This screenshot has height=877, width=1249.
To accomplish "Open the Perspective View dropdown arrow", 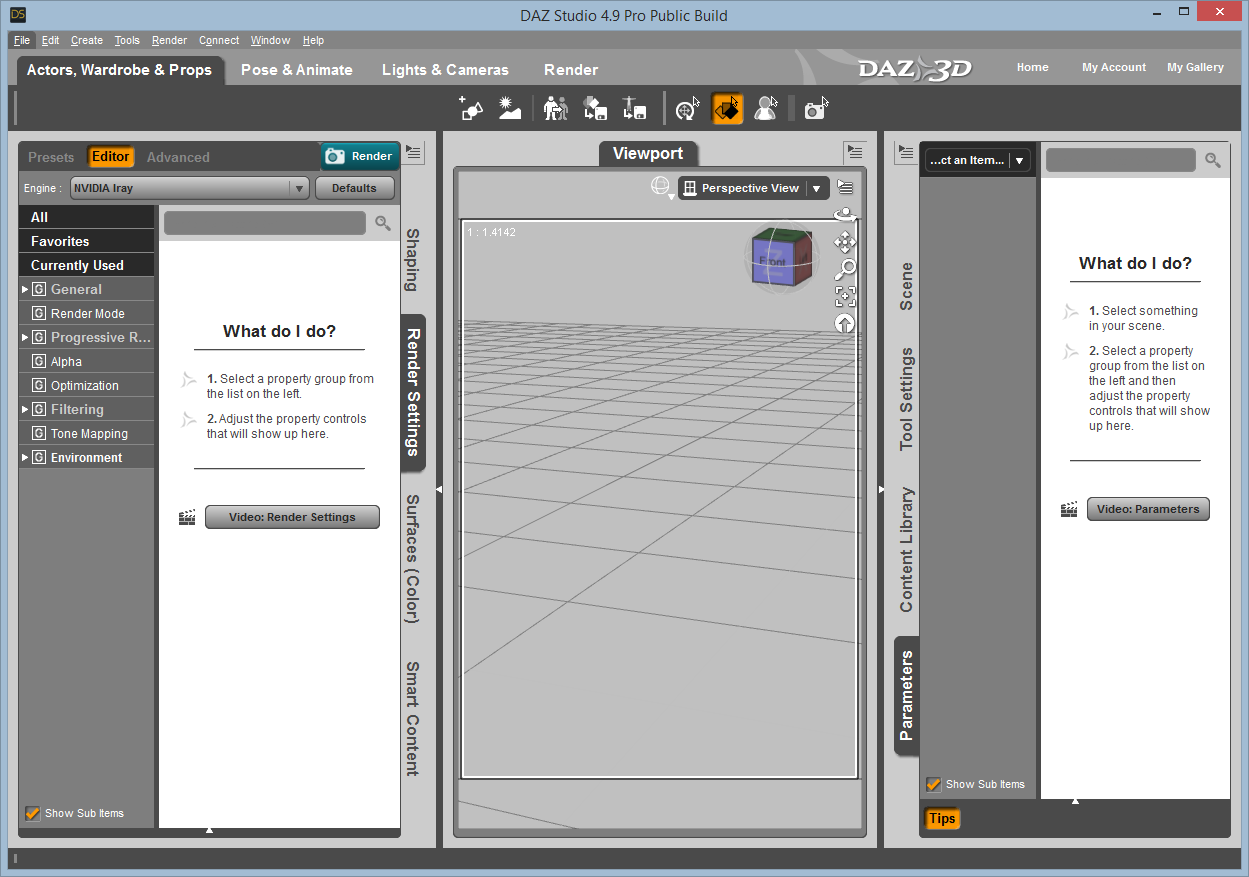I will (817, 188).
